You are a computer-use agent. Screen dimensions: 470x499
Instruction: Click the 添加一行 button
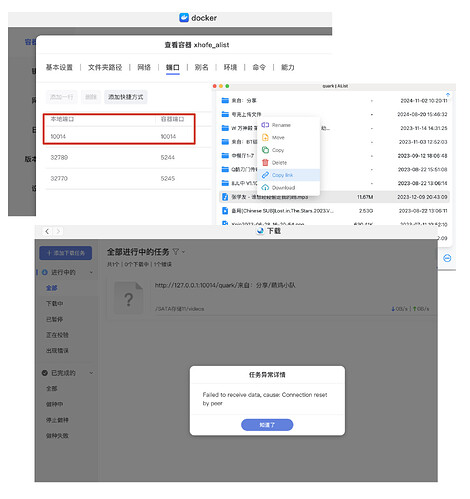coord(61,97)
